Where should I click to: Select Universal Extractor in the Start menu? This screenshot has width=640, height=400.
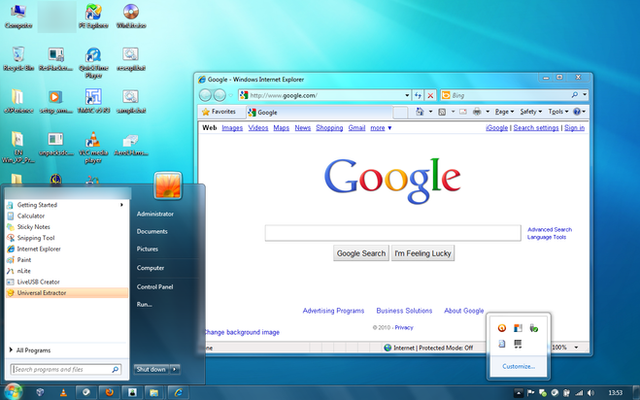tap(67, 293)
